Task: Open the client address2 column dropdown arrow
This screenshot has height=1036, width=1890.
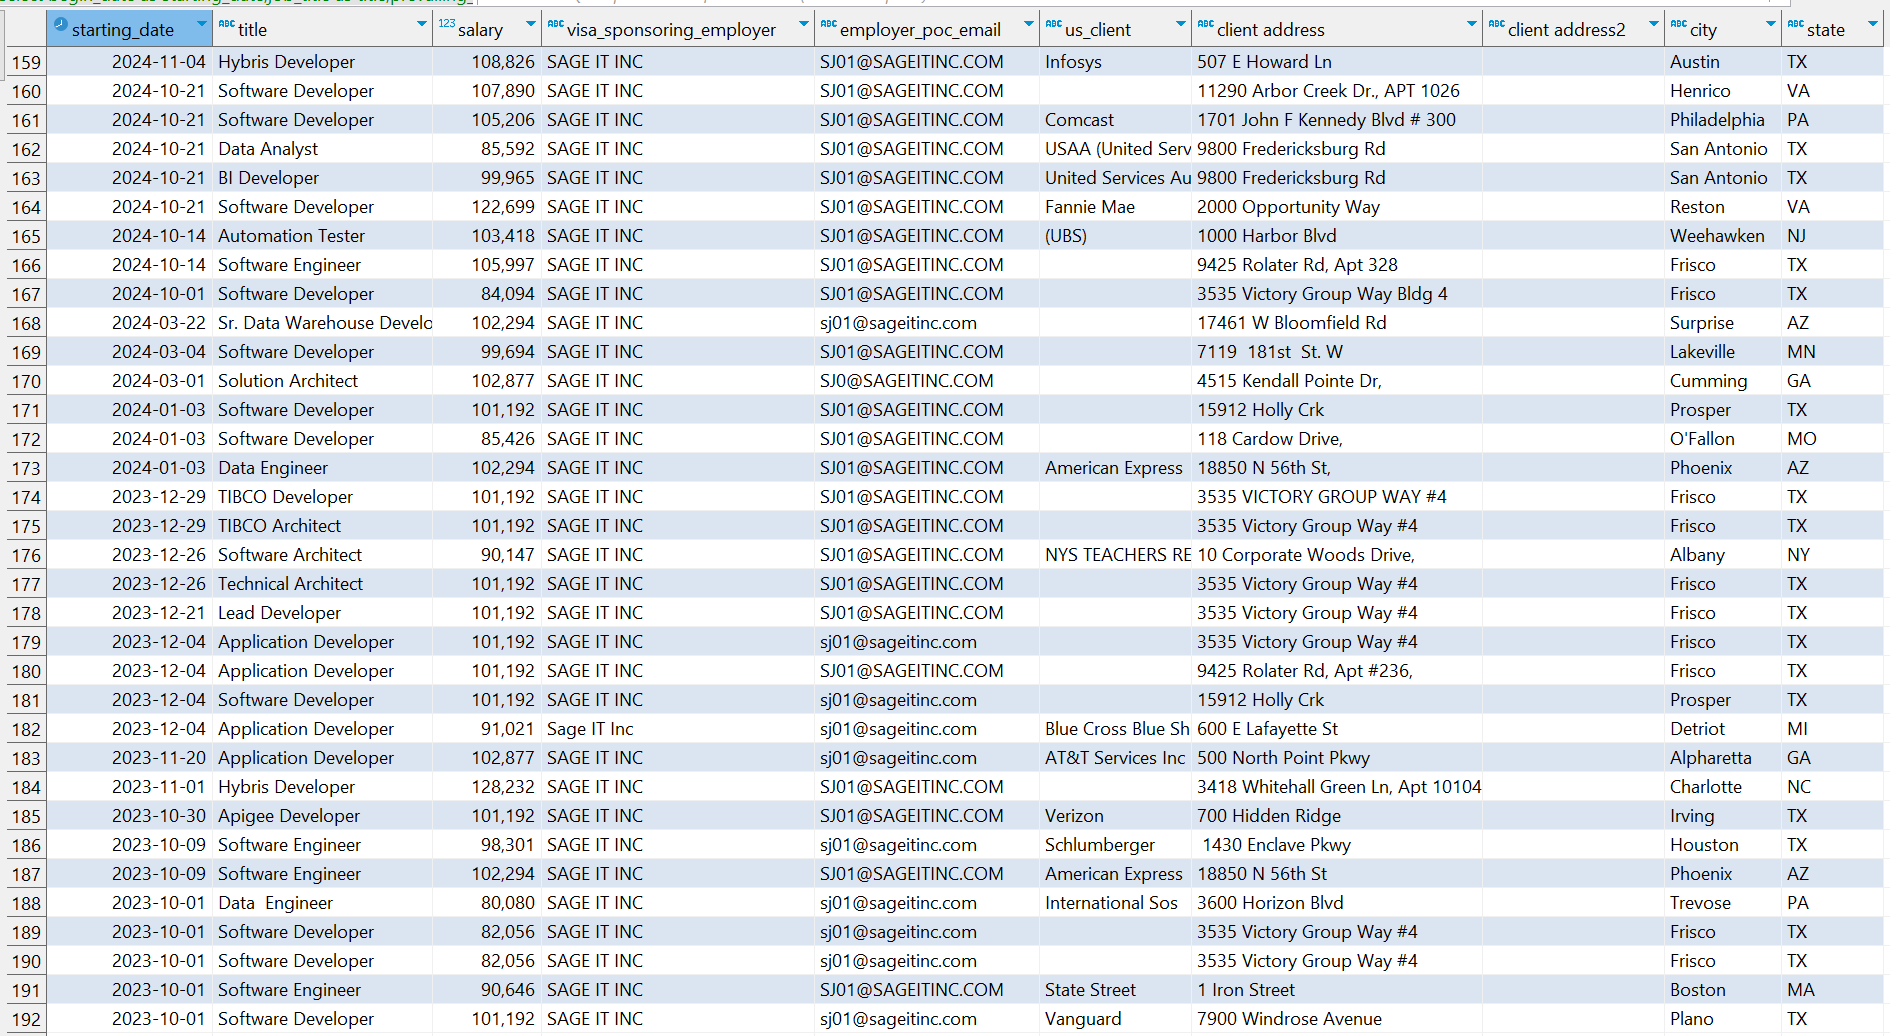Action: coord(1653,24)
